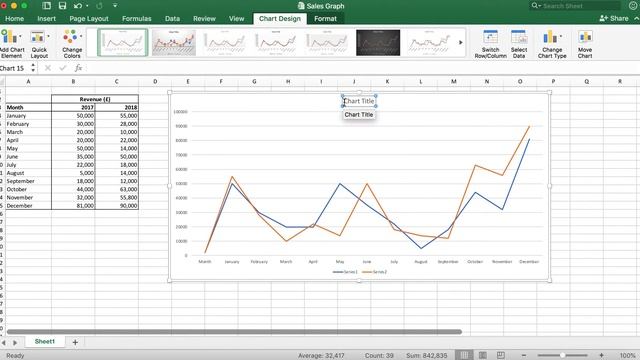Click the Name Box stepper arrows
This screenshot has height=360, width=640.
[33, 69]
